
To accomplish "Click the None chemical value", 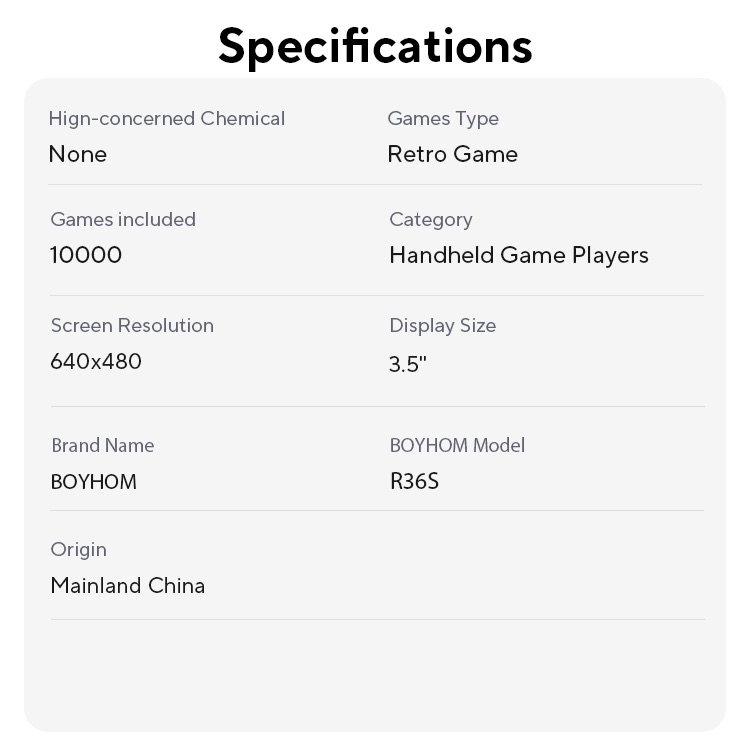I will (78, 154).
